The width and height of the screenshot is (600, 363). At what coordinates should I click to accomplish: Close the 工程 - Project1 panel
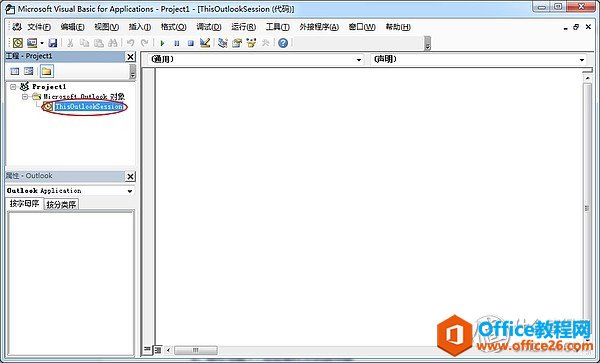pos(130,57)
